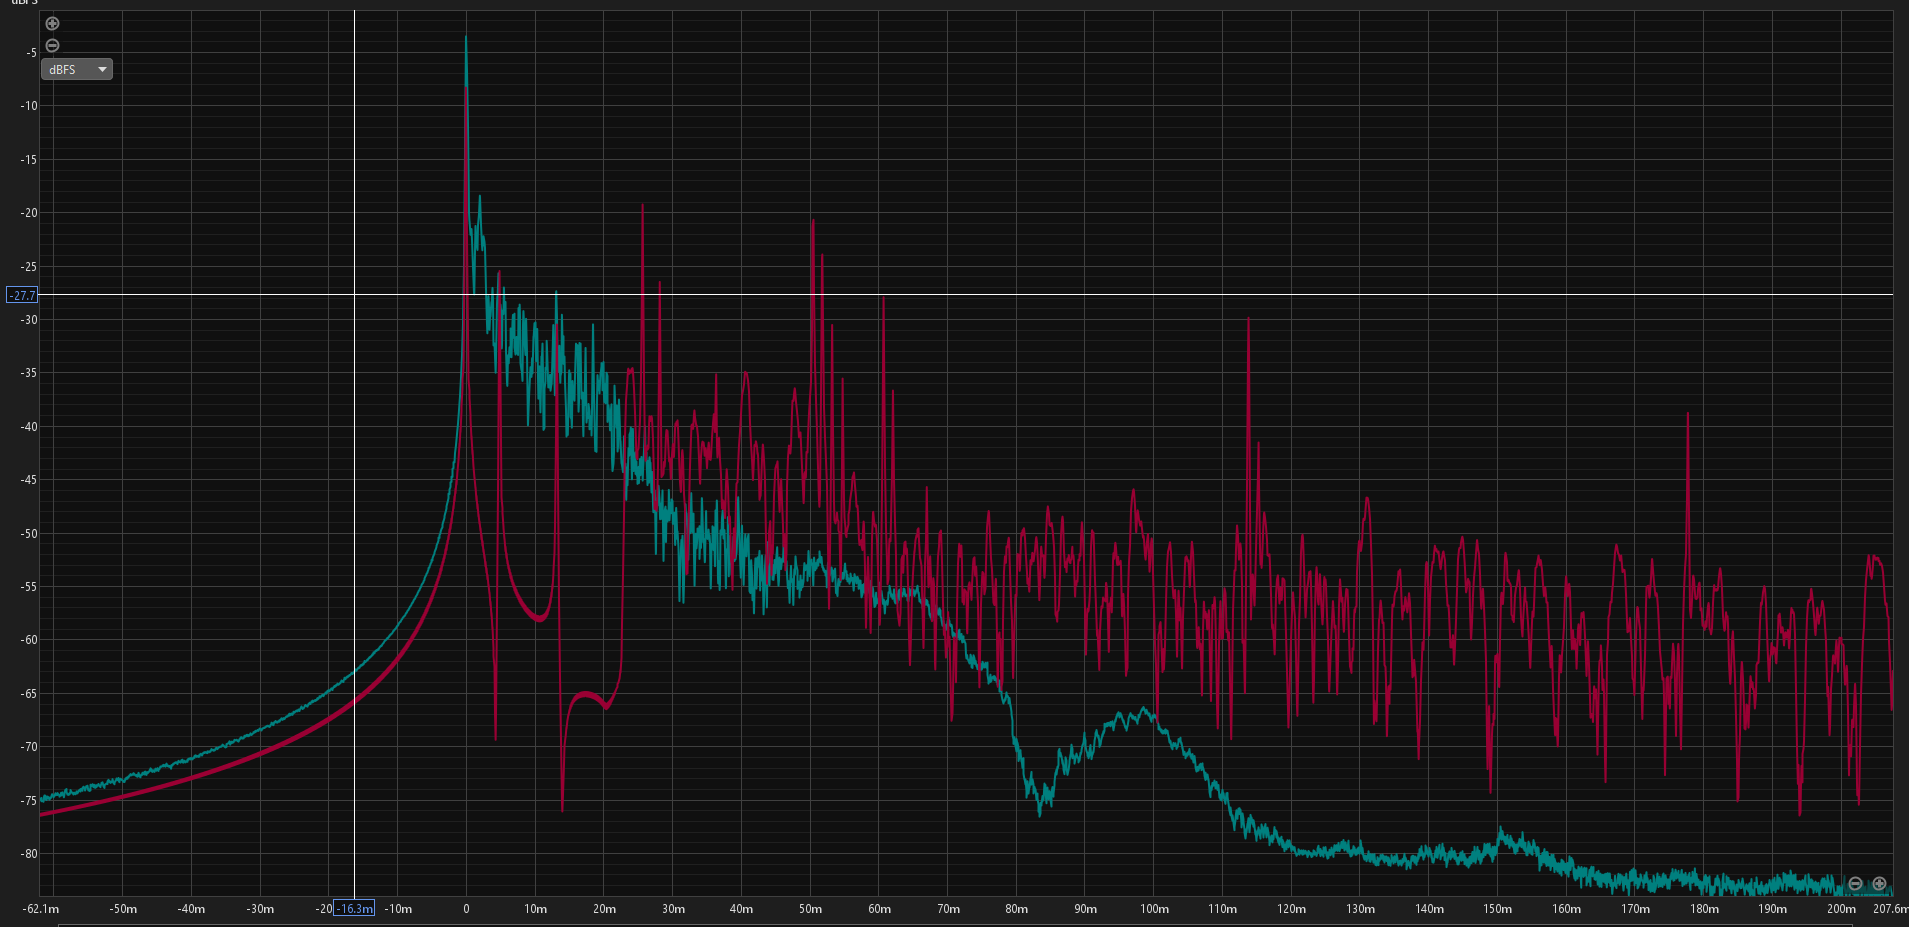
Task: Zoom in the vertical dBFS axis
Action: (53, 23)
